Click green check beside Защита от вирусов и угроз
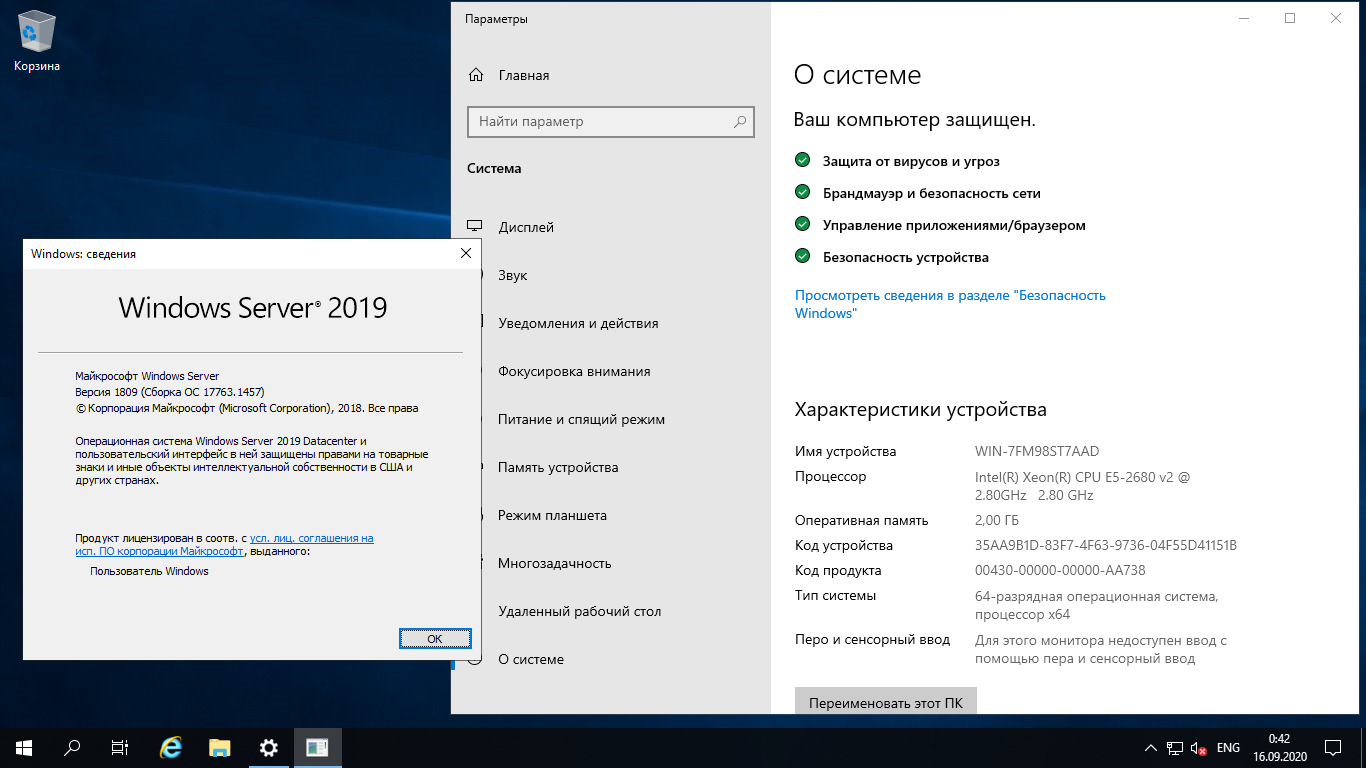The height and width of the screenshot is (768, 1366). tap(802, 160)
